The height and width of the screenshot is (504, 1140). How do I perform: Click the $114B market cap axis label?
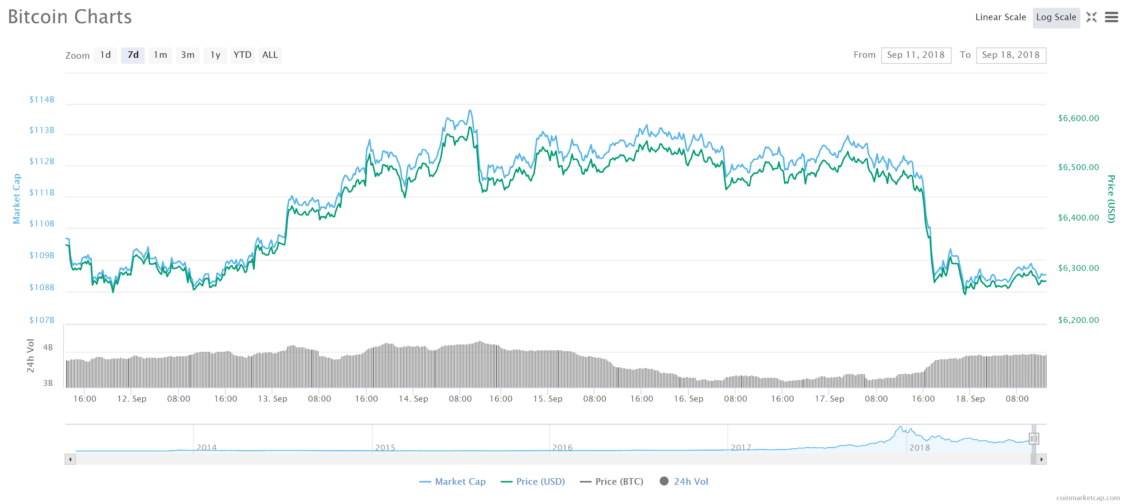coord(41,99)
